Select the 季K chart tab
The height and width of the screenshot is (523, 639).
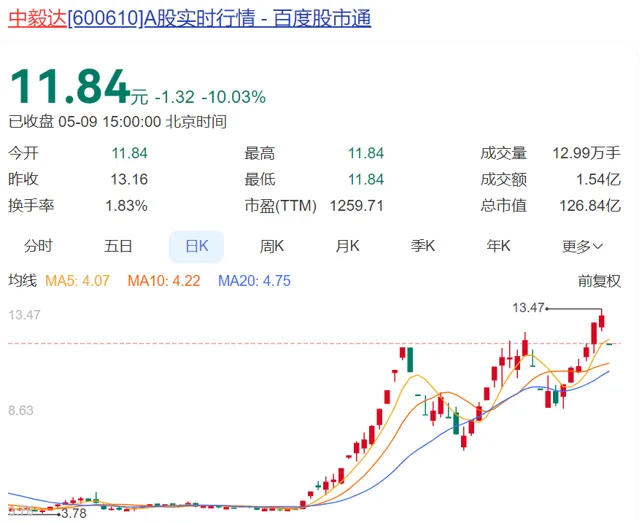(423, 246)
